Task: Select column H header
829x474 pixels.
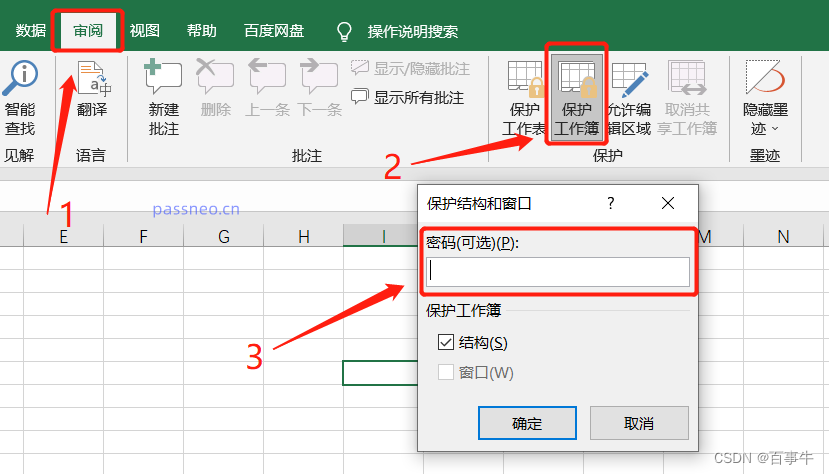Action: (303, 236)
